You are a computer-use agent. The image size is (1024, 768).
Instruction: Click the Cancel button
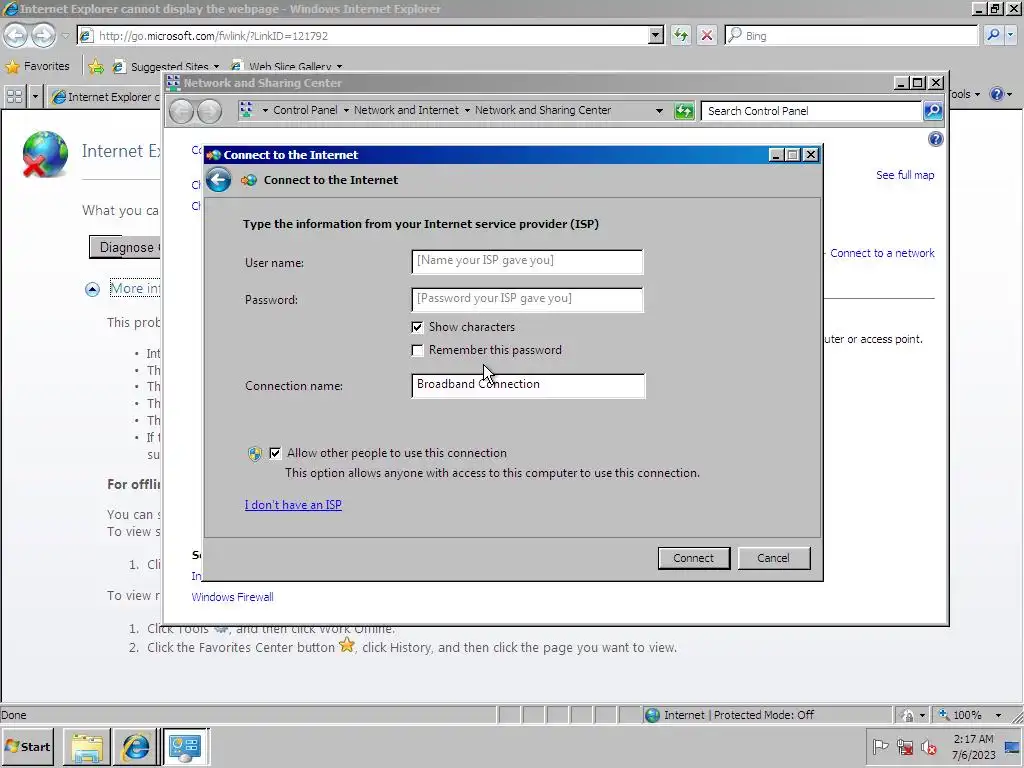[x=773, y=558]
